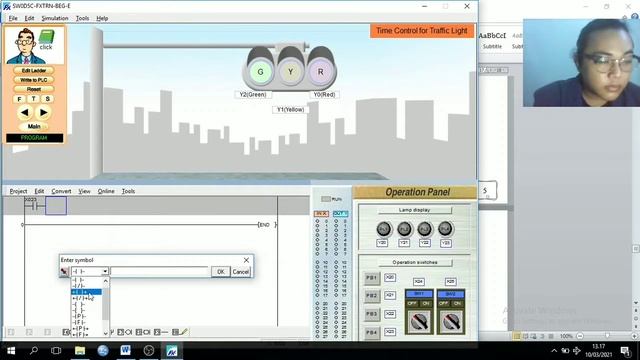Open the Windows Start menu
640x360 pixels.
[x=11, y=351]
